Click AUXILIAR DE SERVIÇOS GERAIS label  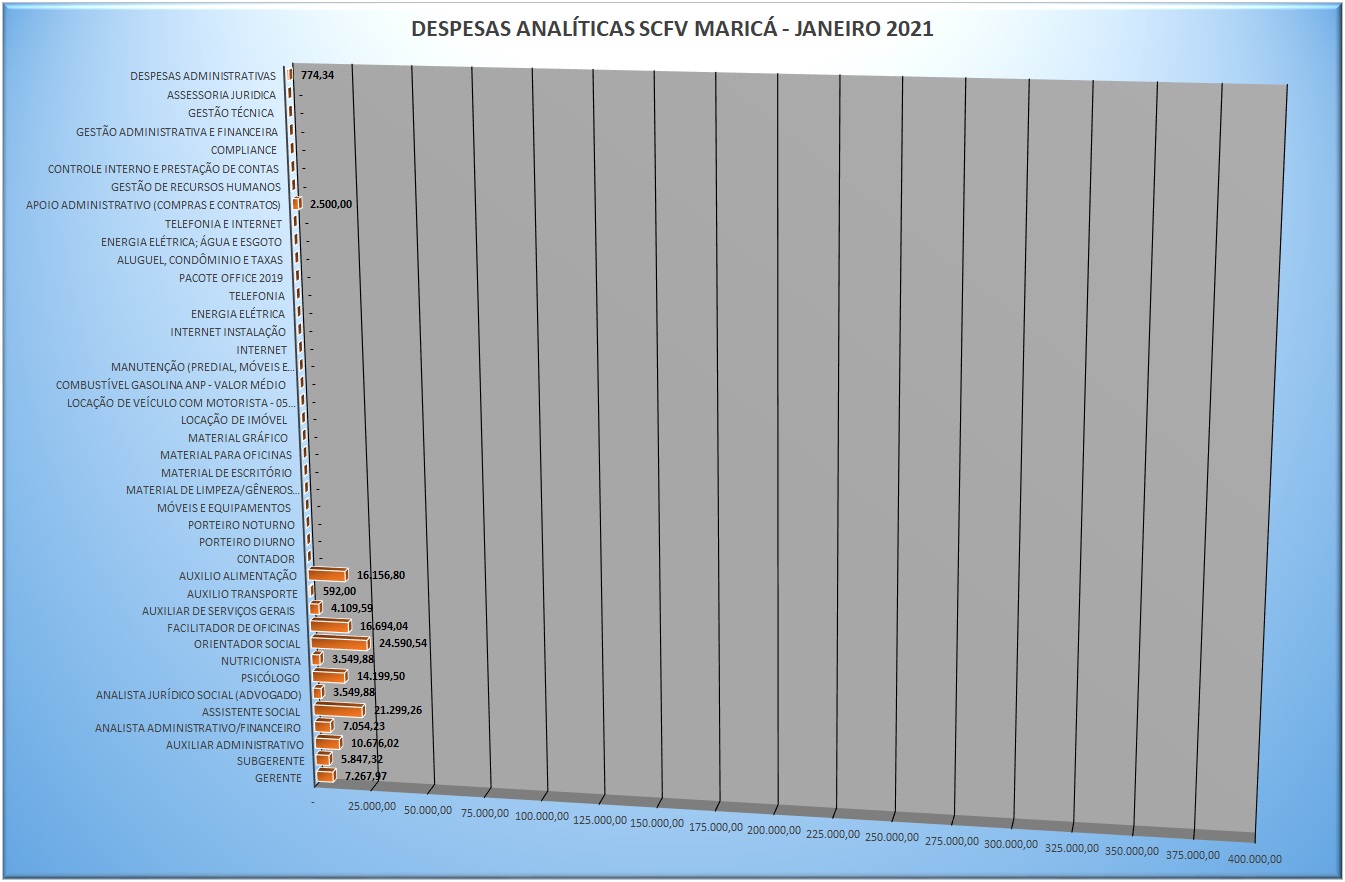(x=220, y=611)
